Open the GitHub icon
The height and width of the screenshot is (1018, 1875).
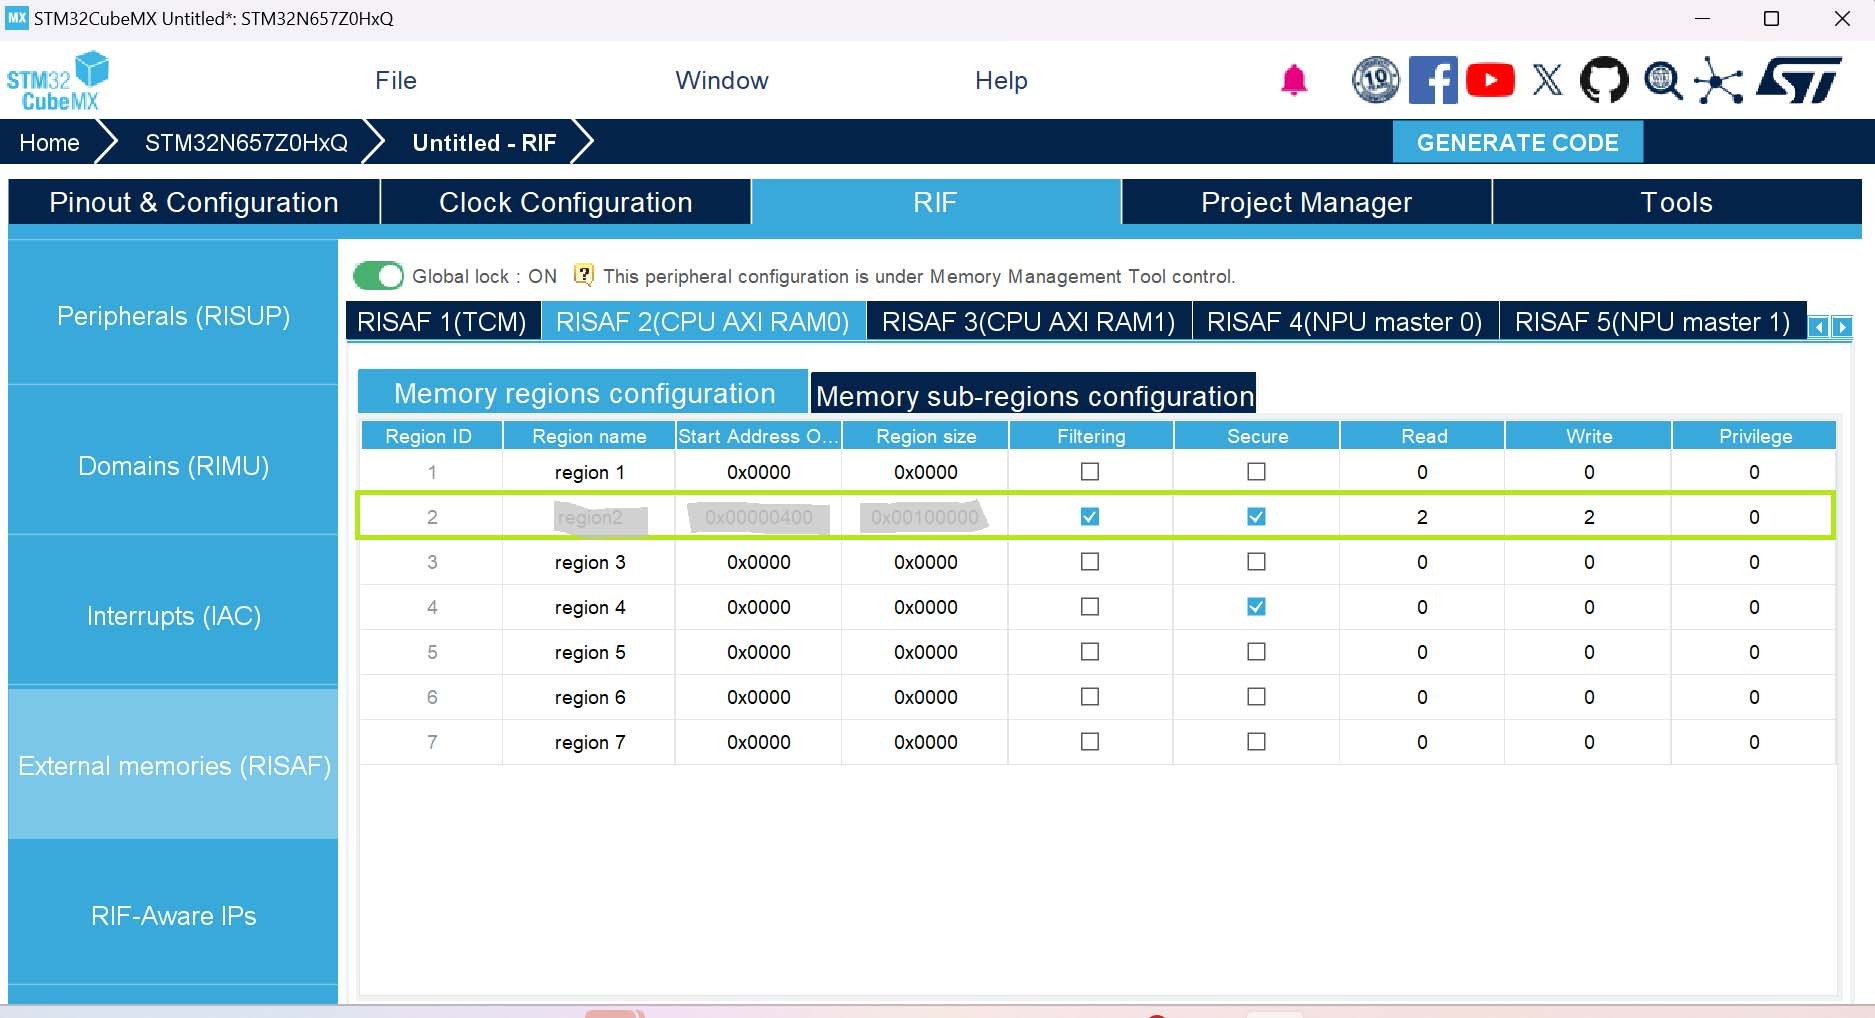coord(1604,80)
